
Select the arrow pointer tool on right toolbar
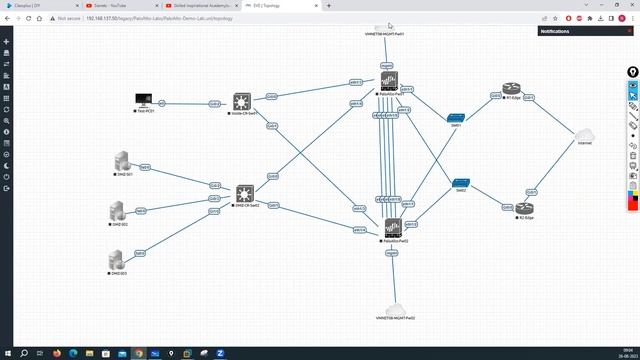pos(633,96)
